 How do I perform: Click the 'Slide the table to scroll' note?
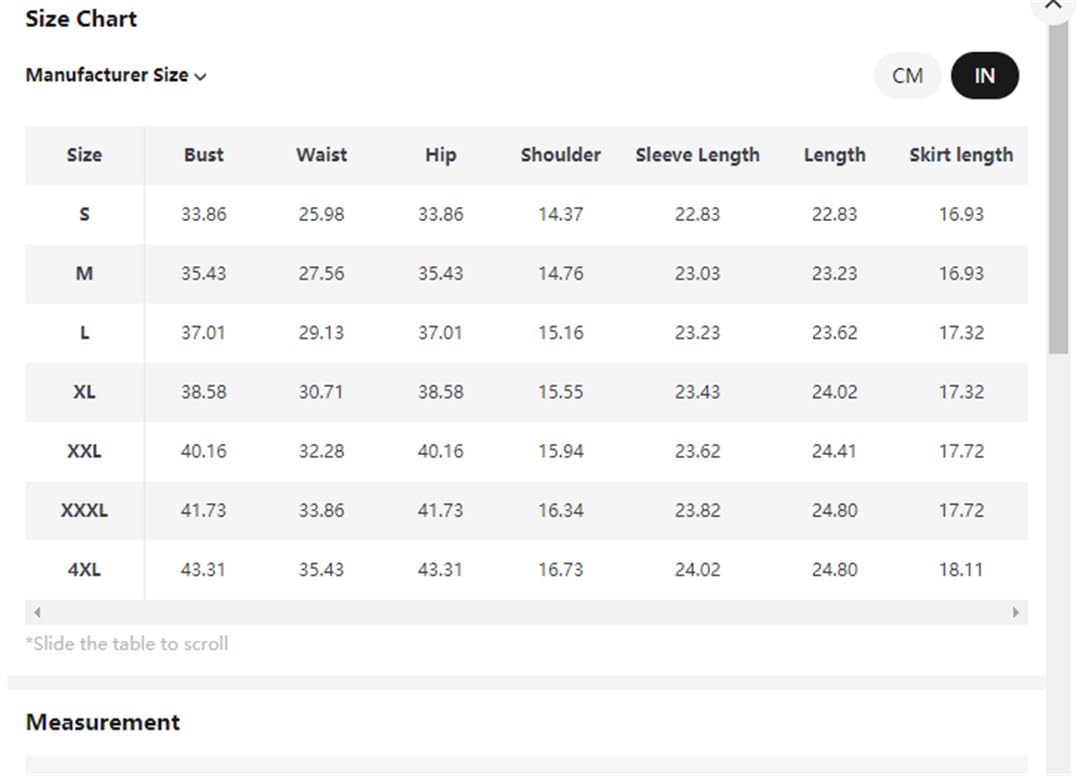tap(127, 644)
